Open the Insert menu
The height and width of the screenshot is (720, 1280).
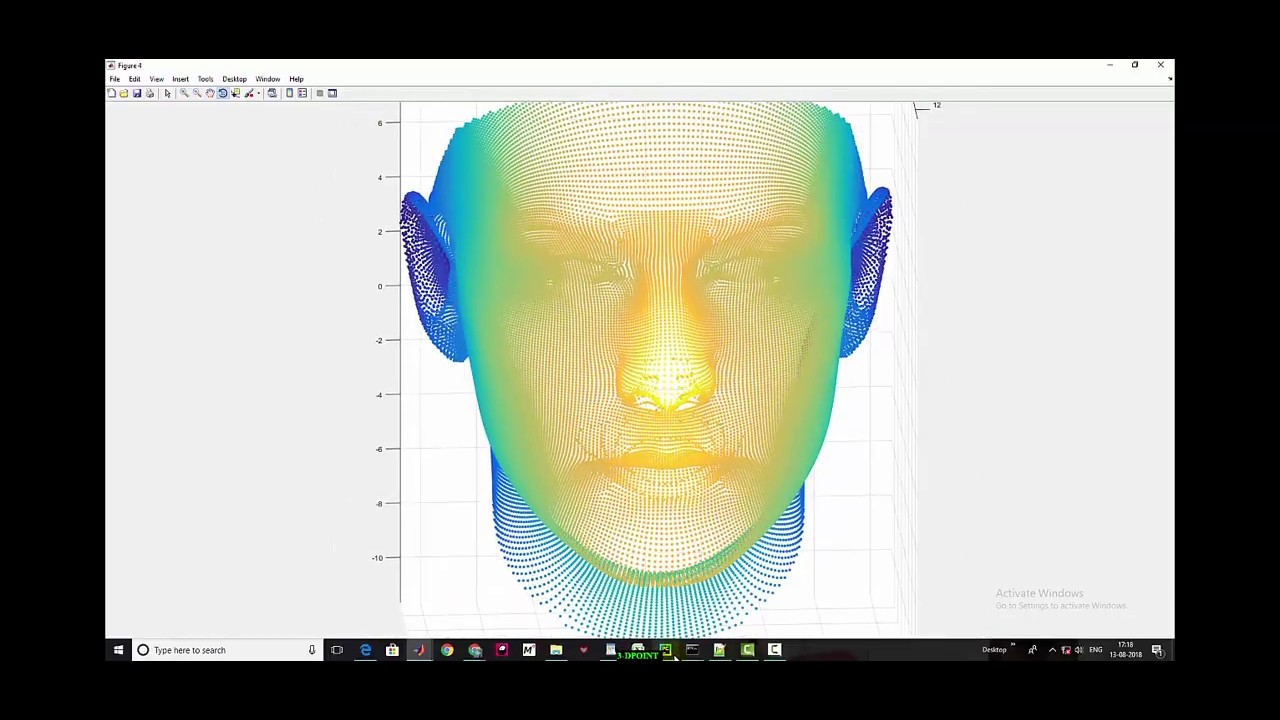[x=180, y=79]
